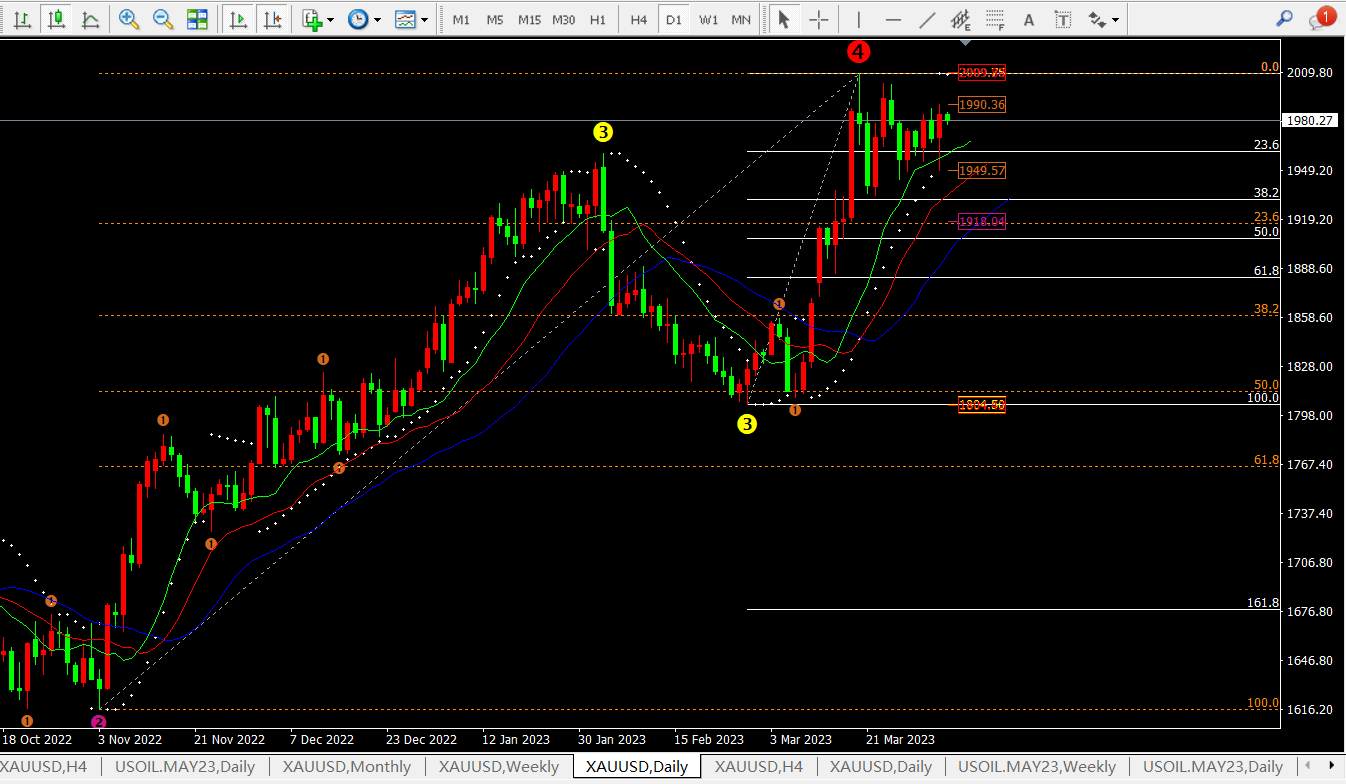Expand the templates dropdown arrow
Image resolution: width=1346 pixels, height=784 pixels.
click(425, 19)
